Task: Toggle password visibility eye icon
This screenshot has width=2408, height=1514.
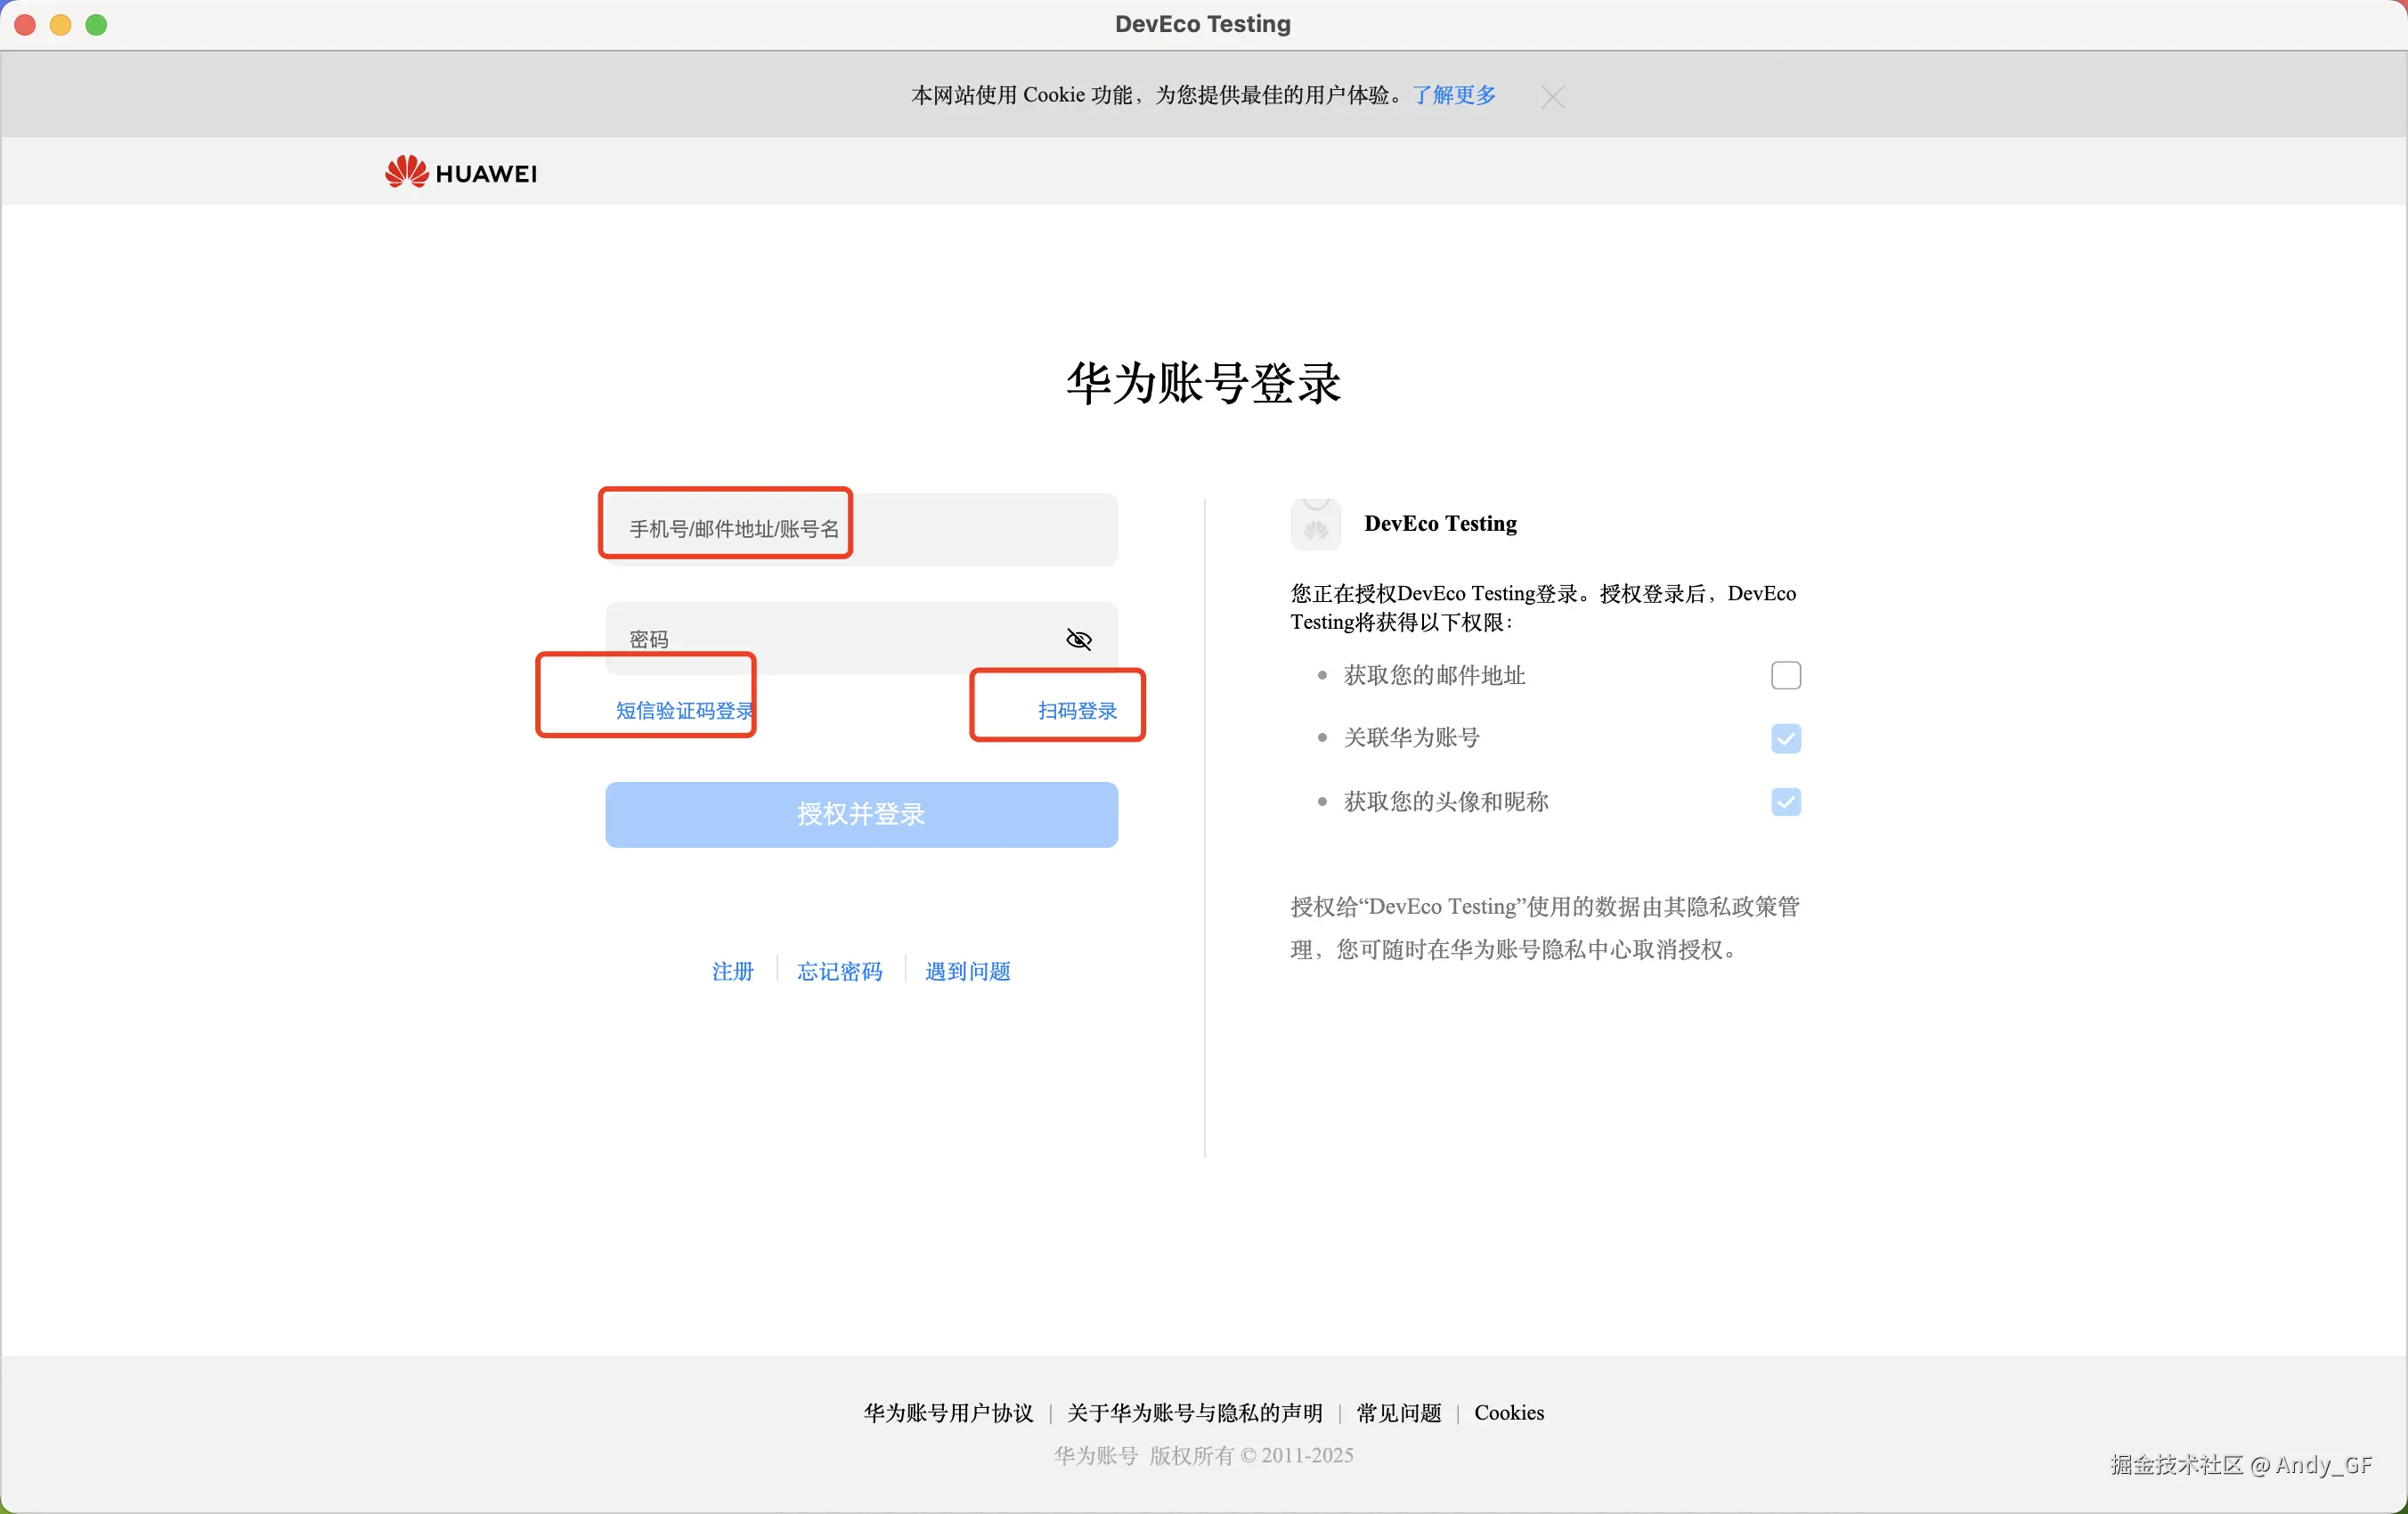Action: [x=1079, y=639]
